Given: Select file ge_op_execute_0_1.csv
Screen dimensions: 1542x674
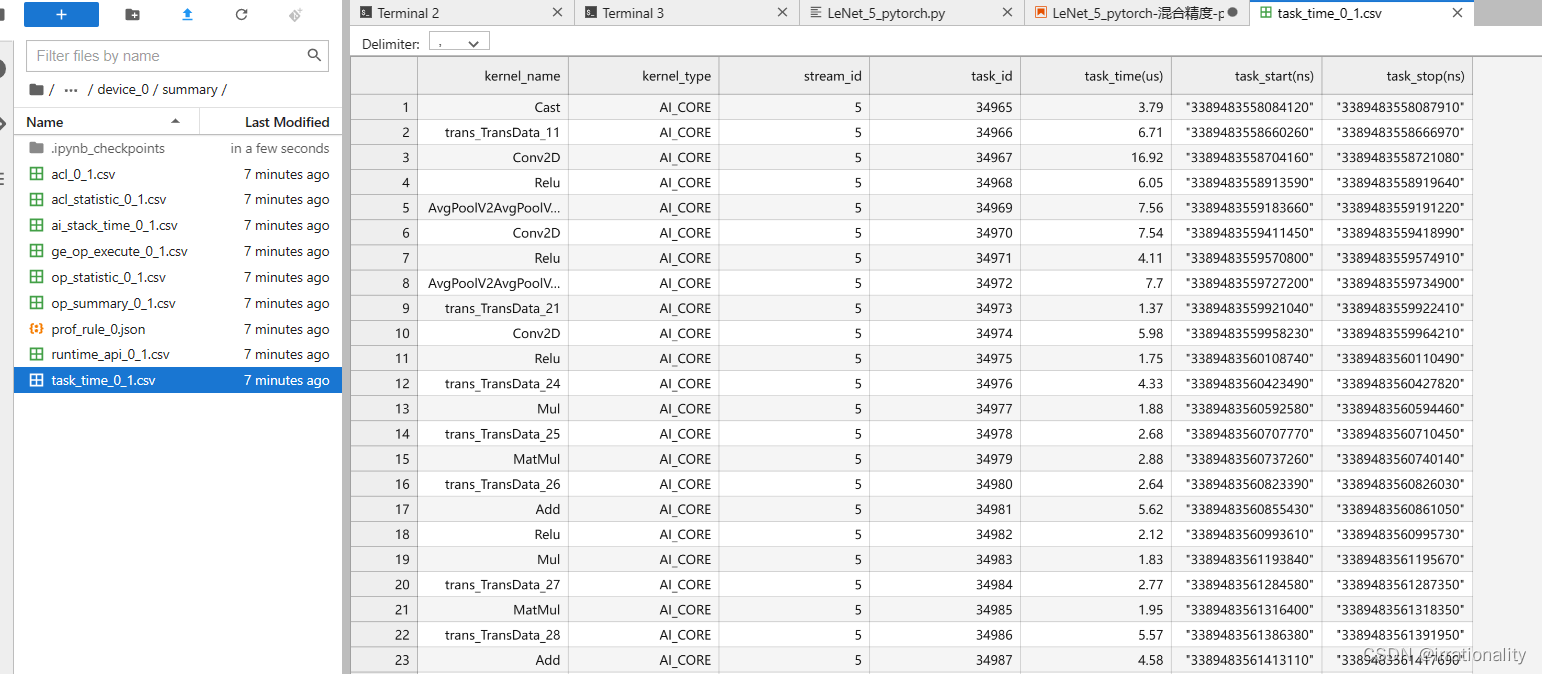Looking at the screenshot, I should [178, 251].
